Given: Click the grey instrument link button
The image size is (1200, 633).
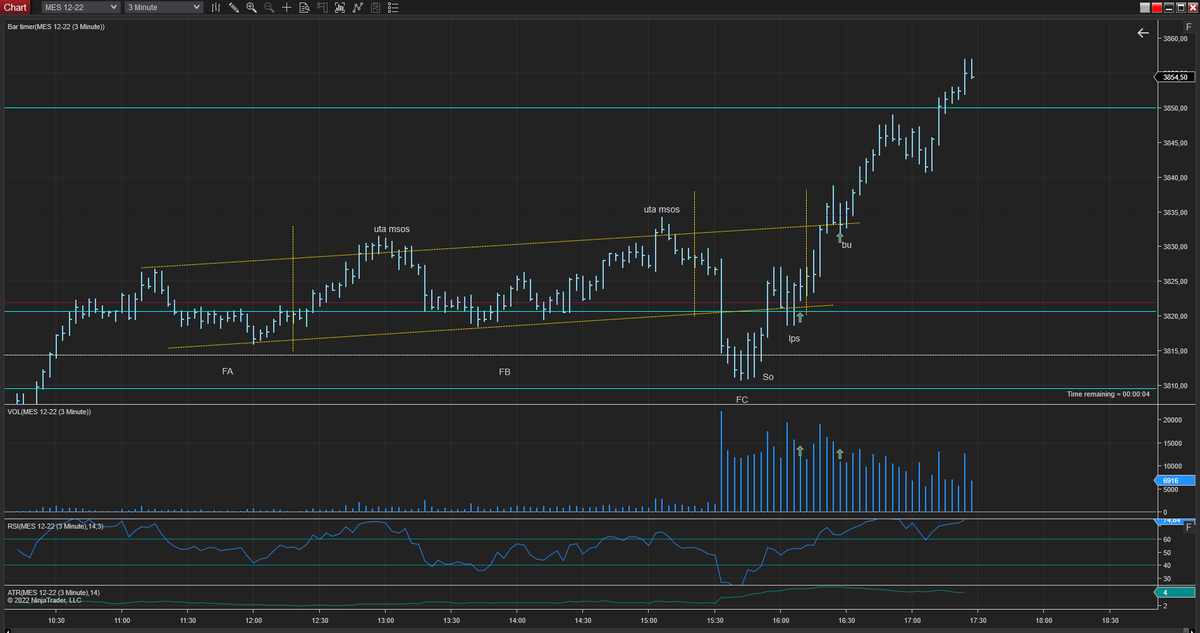Looking at the screenshot, I should 1145,8.
